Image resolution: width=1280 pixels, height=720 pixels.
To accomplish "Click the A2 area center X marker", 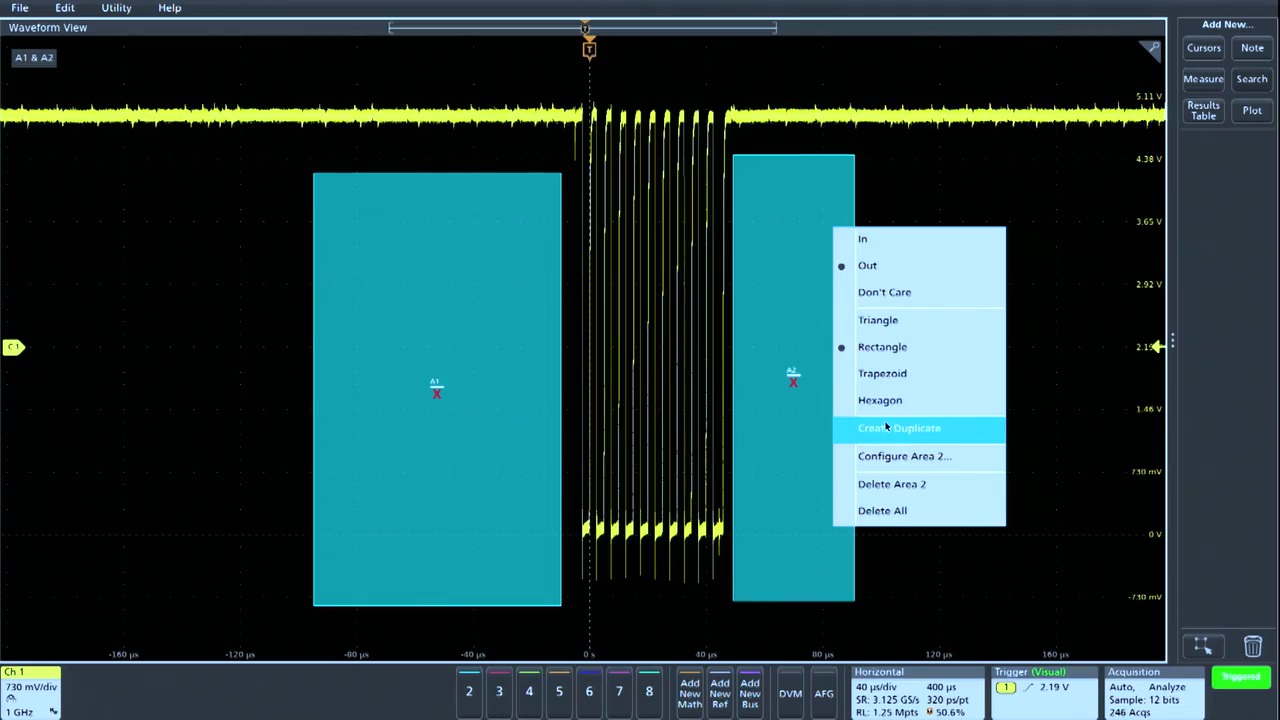I will pos(793,381).
